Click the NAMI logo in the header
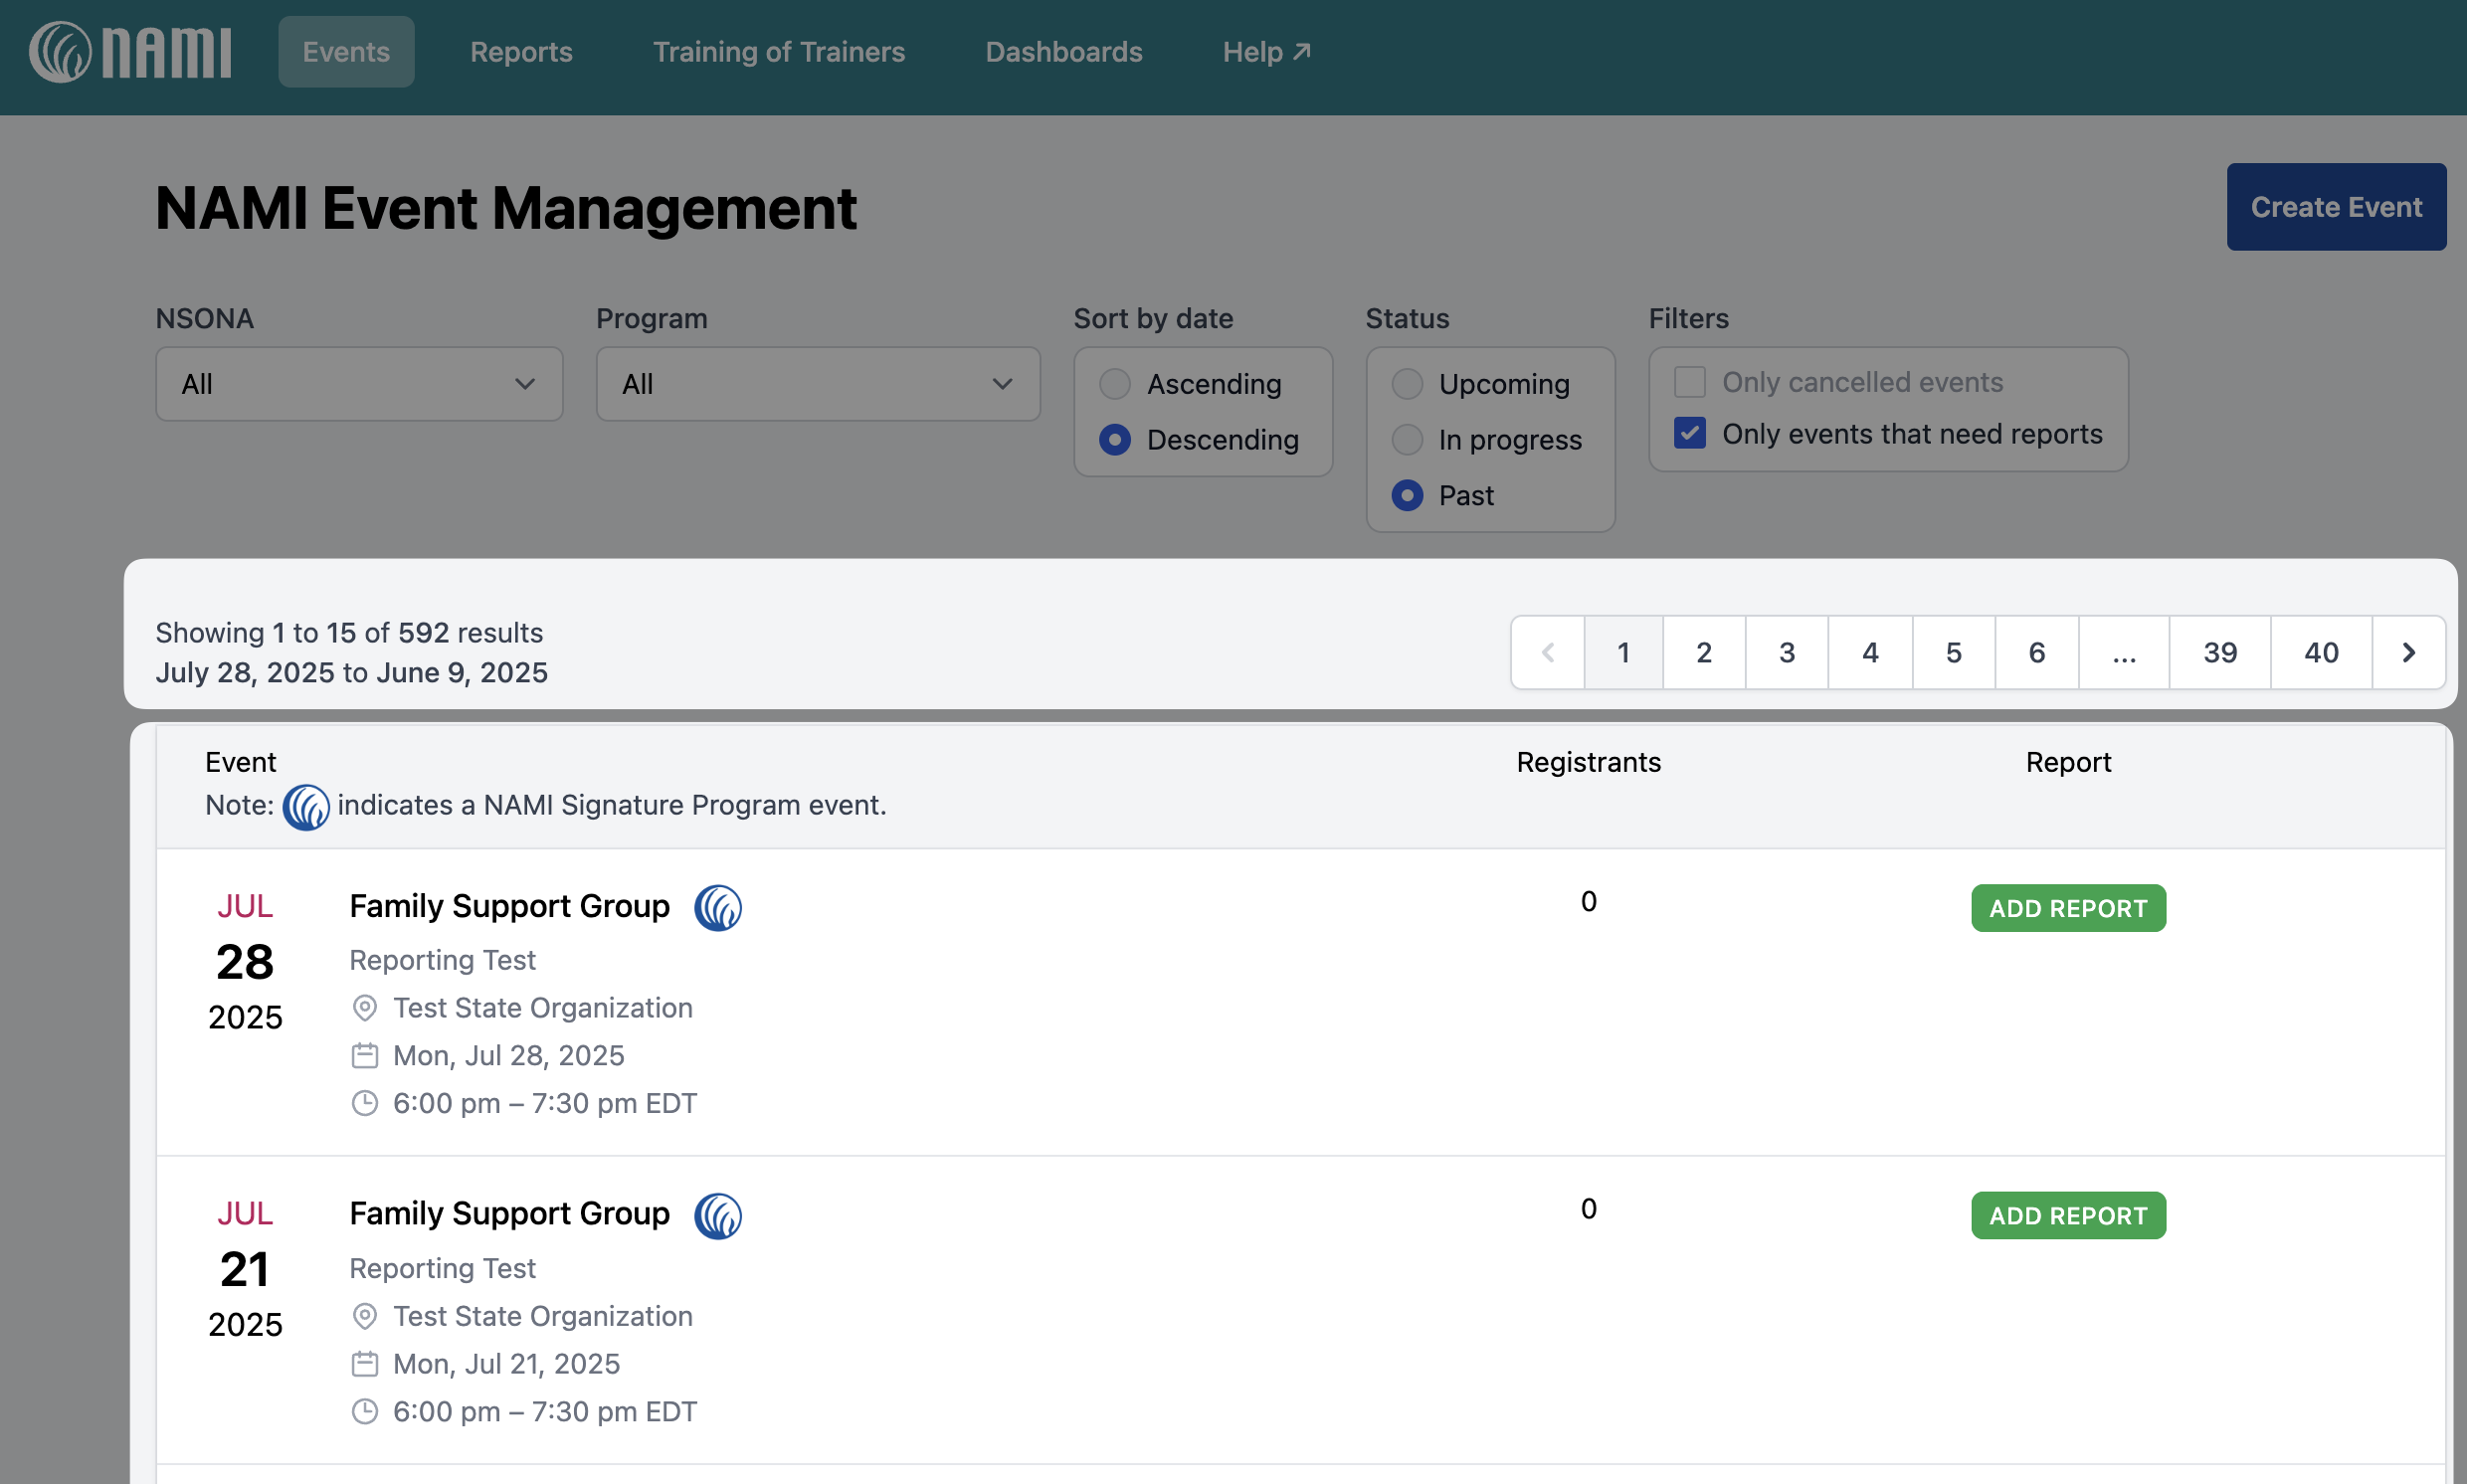 tap(130, 52)
